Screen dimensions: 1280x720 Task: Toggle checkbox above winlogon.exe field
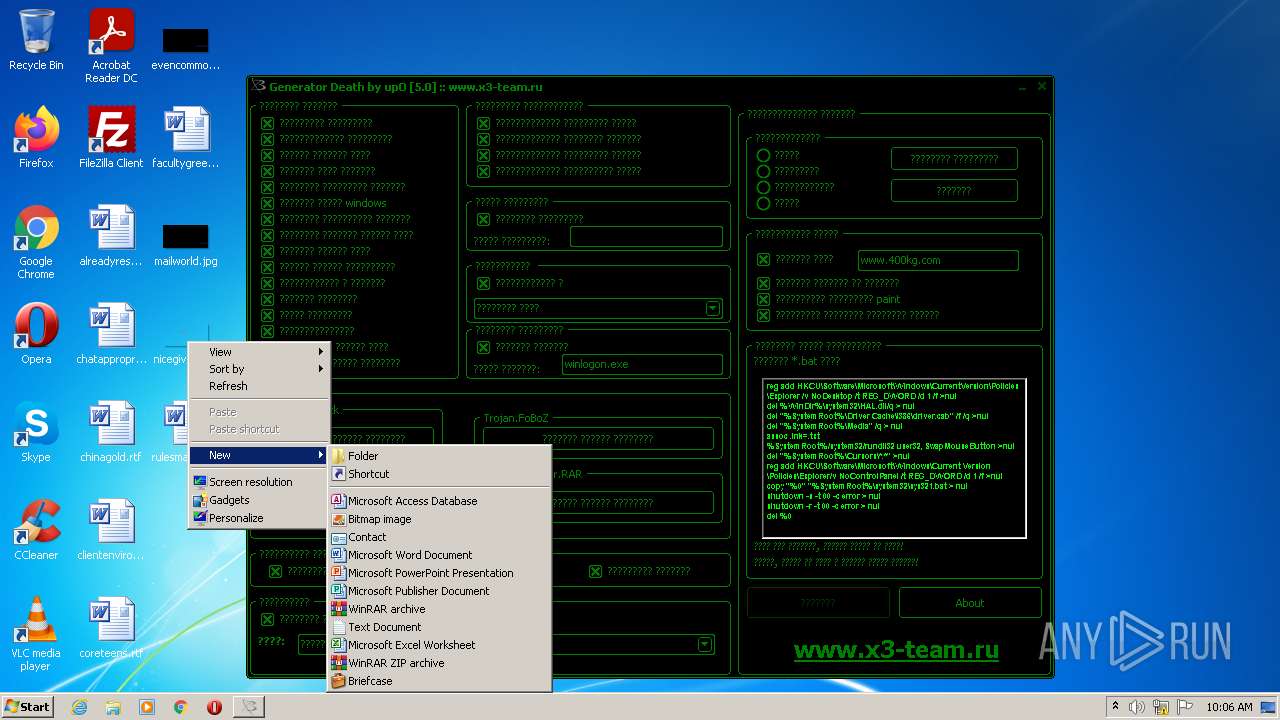click(x=483, y=347)
